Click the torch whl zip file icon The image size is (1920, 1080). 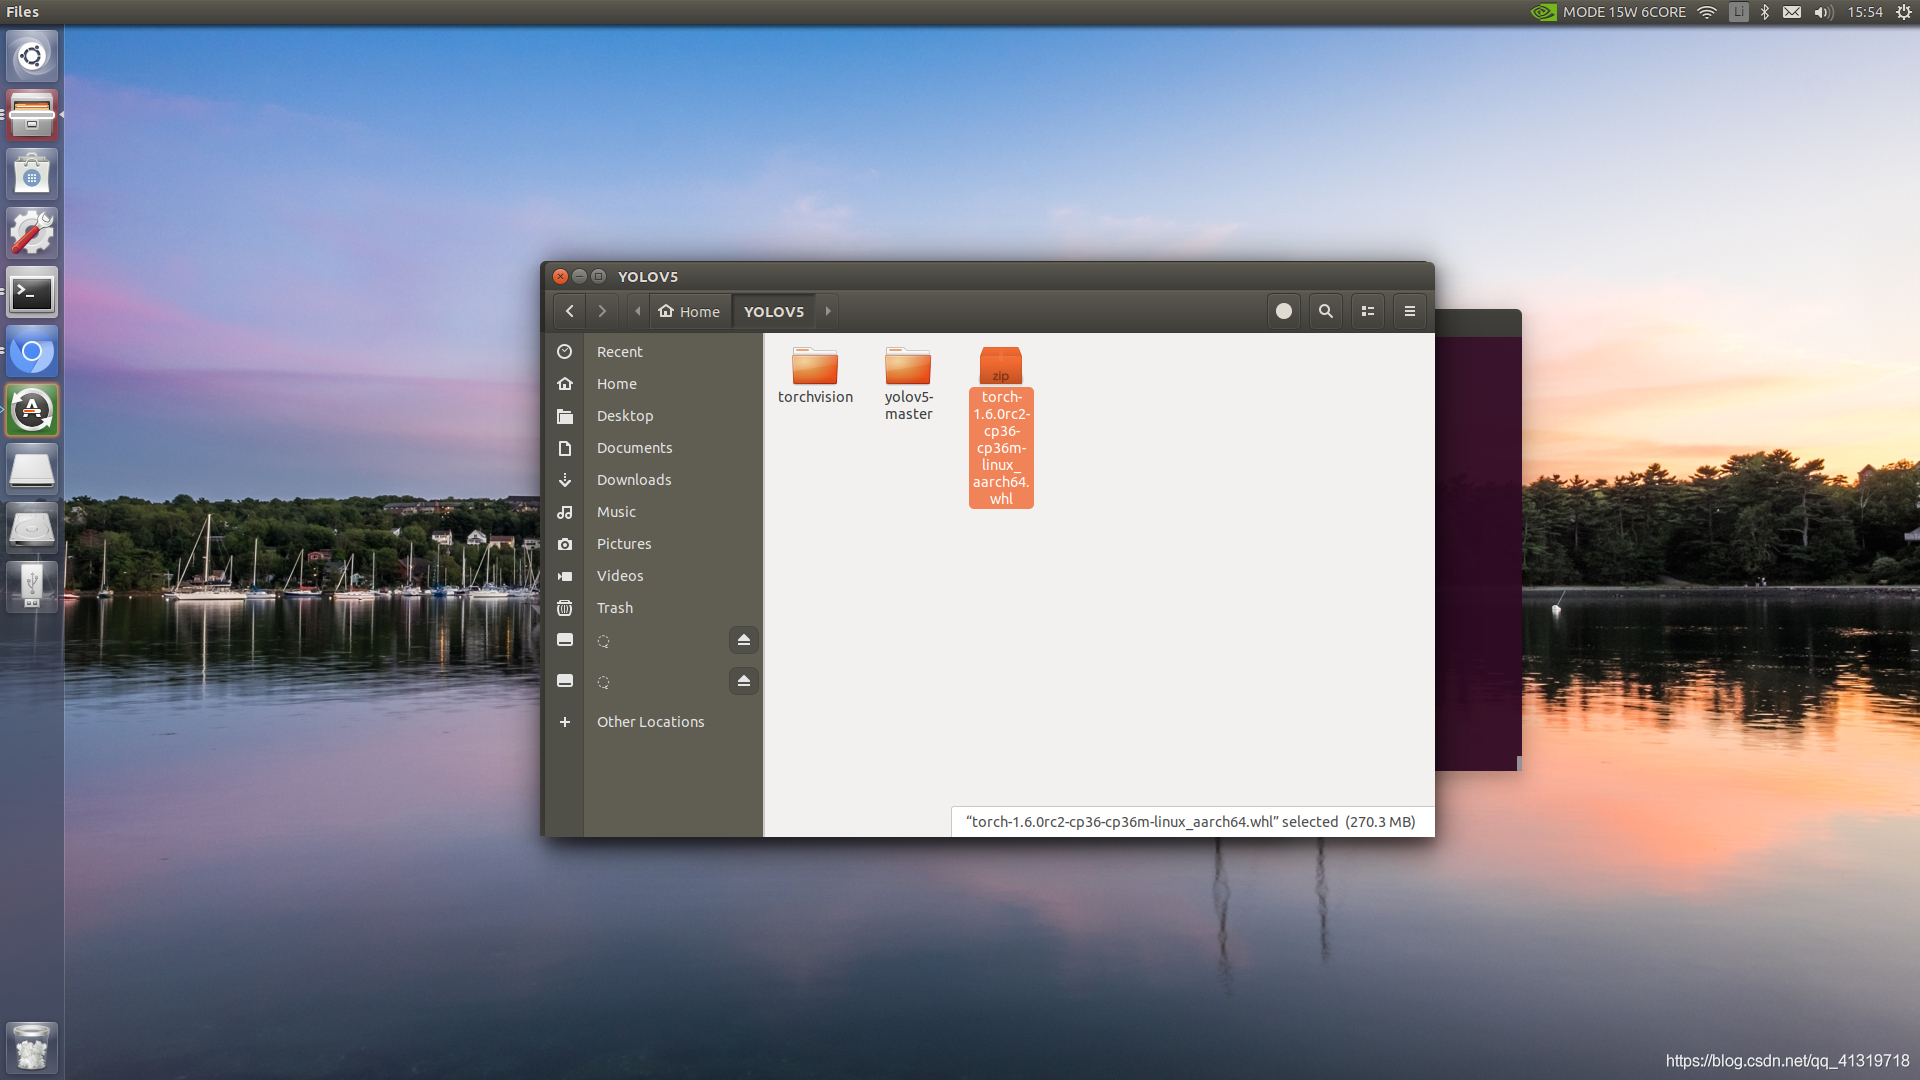1000,367
